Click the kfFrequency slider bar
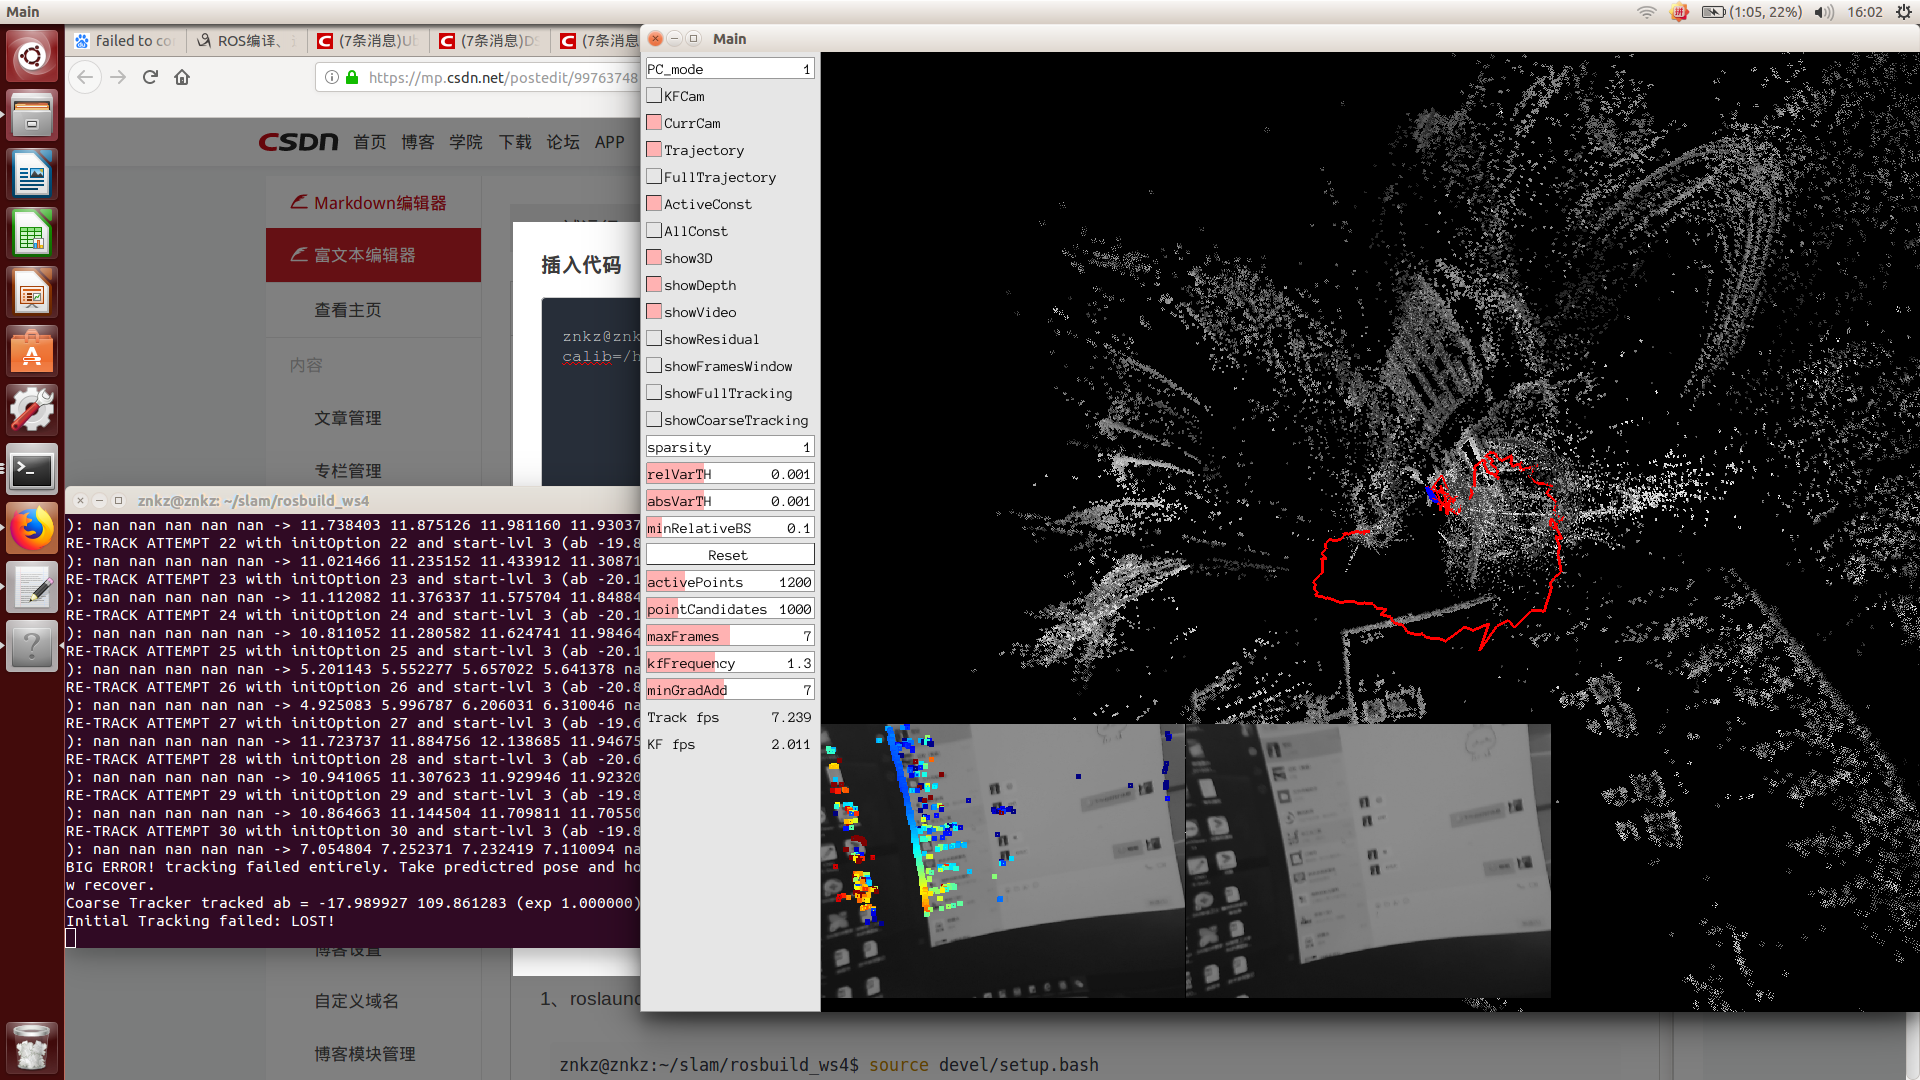Viewport: 1920px width, 1080px height. pyautogui.click(x=729, y=663)
